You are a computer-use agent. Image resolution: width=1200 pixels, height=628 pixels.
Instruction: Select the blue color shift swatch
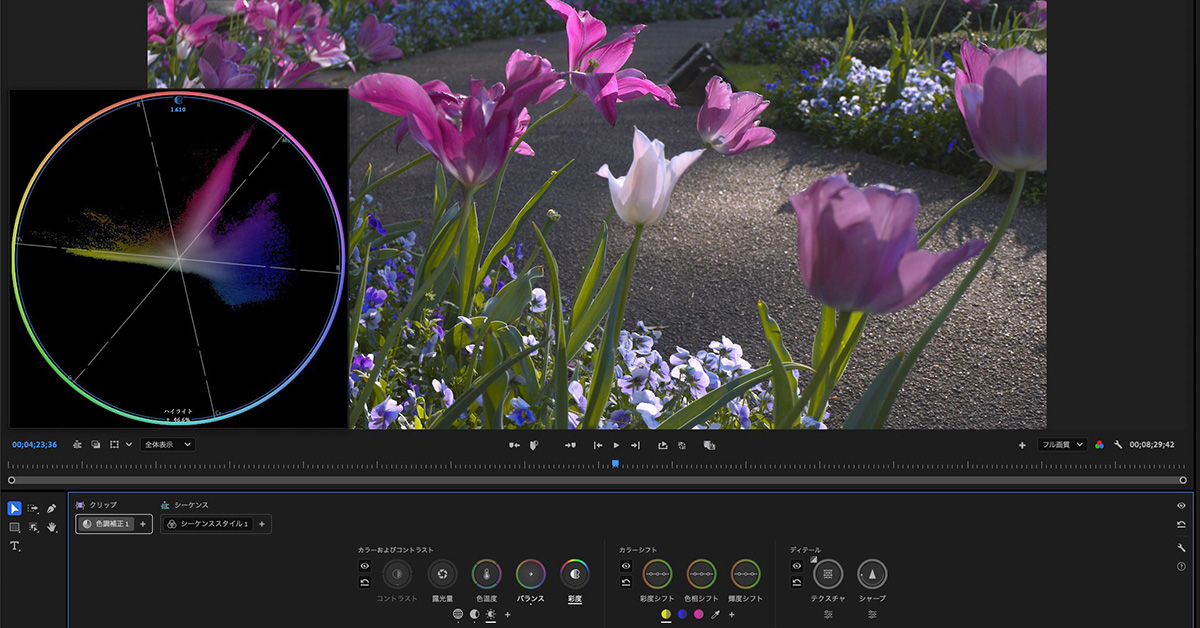click(682, 614)
